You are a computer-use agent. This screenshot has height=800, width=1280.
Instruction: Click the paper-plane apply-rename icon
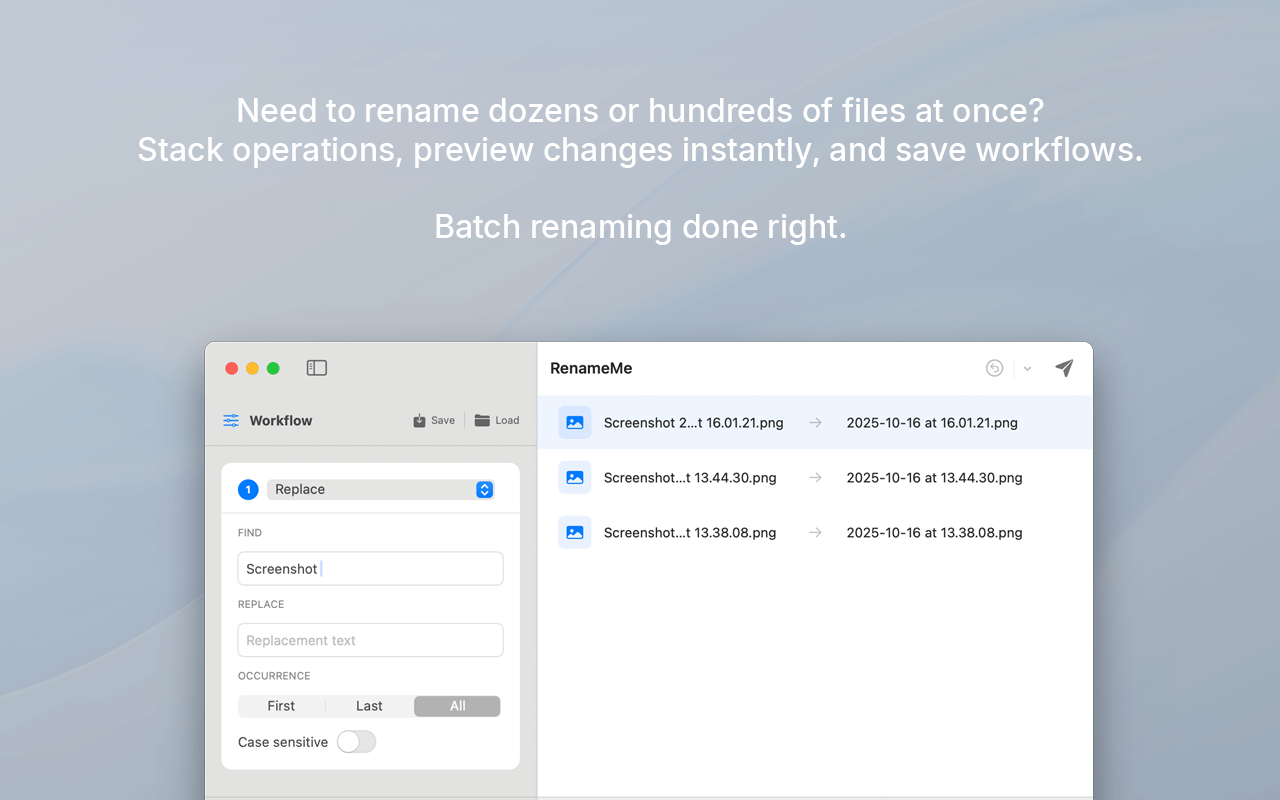[1063, 368]
